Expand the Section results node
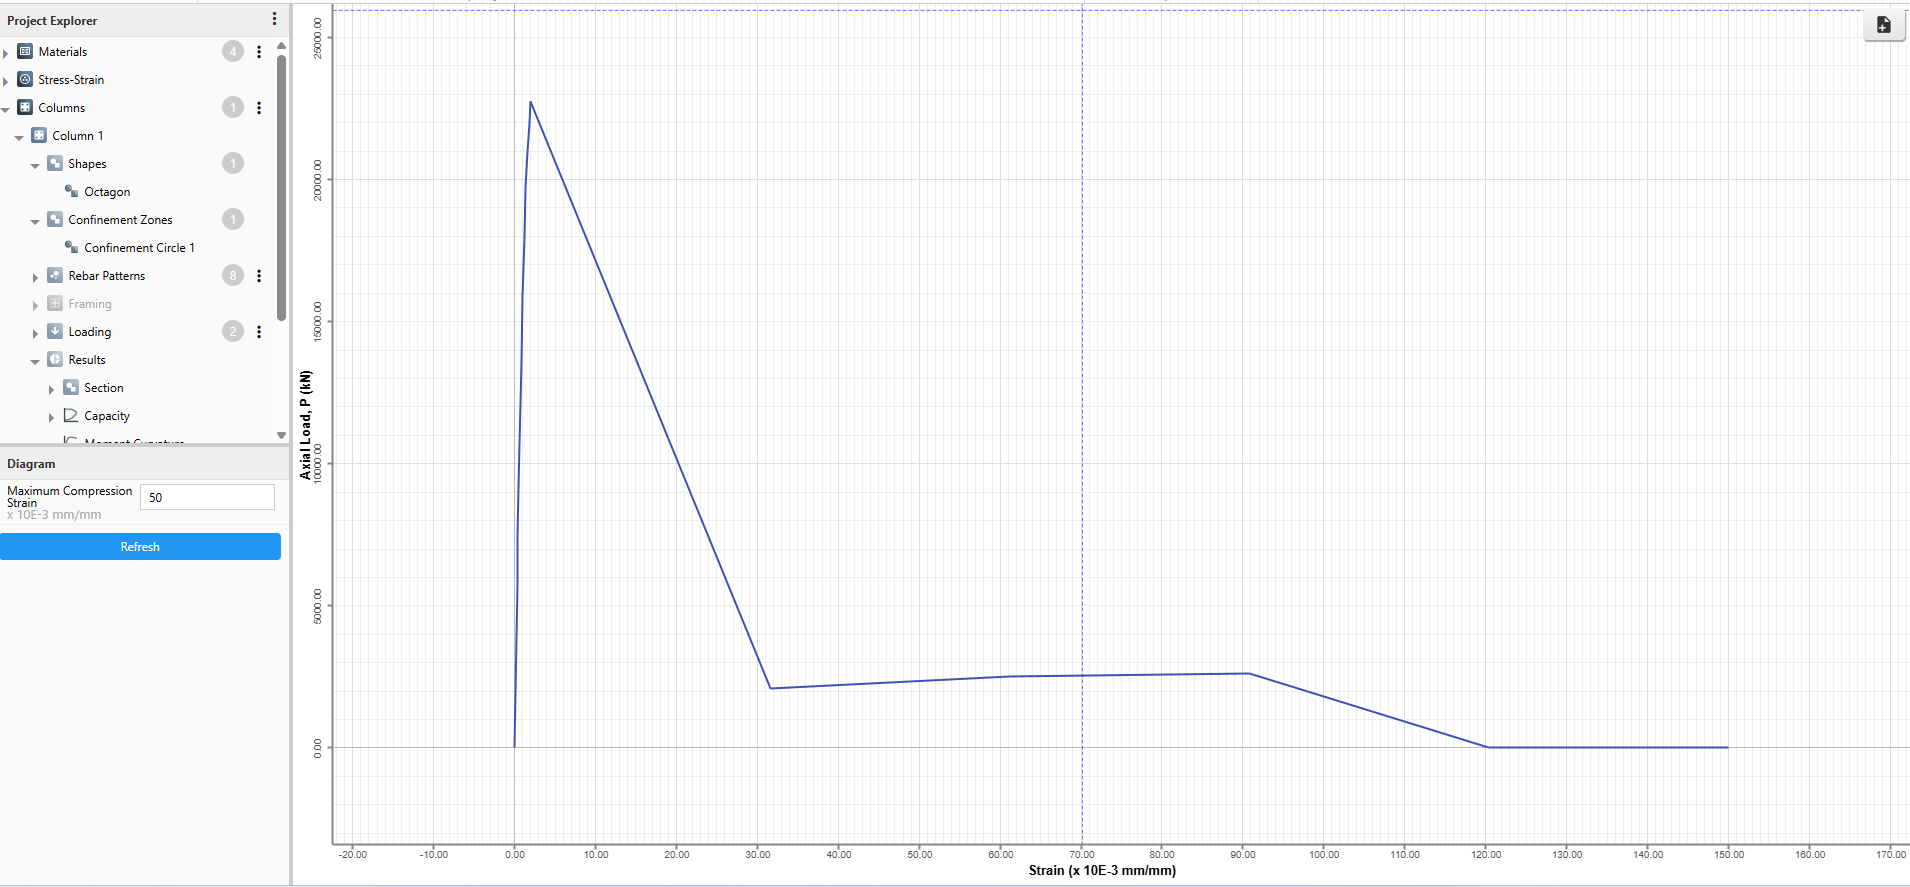Viewport: 1910px width, 887px height. (51, 389)
